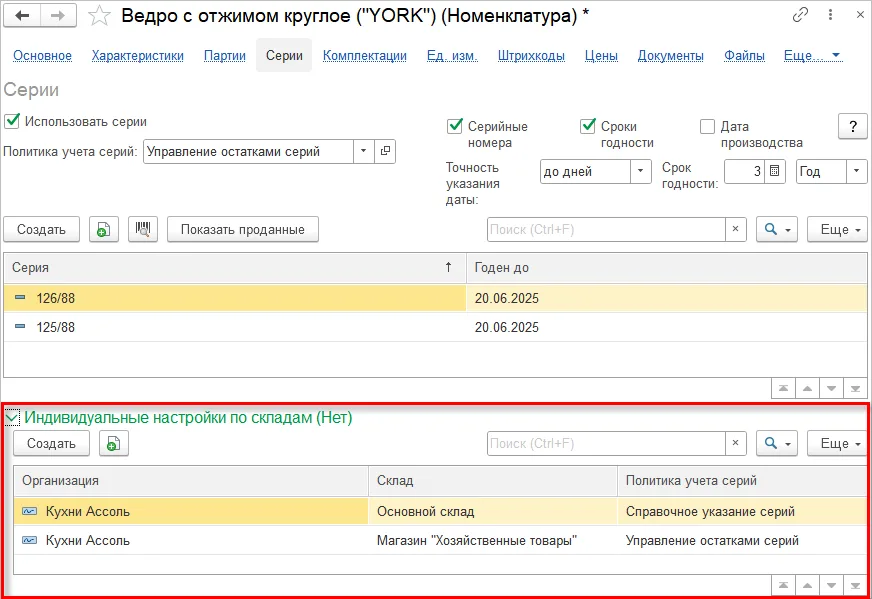Switch to Характеристики tab
The height and width of the screenshot is (599, 872).
(x=137, y=56)
